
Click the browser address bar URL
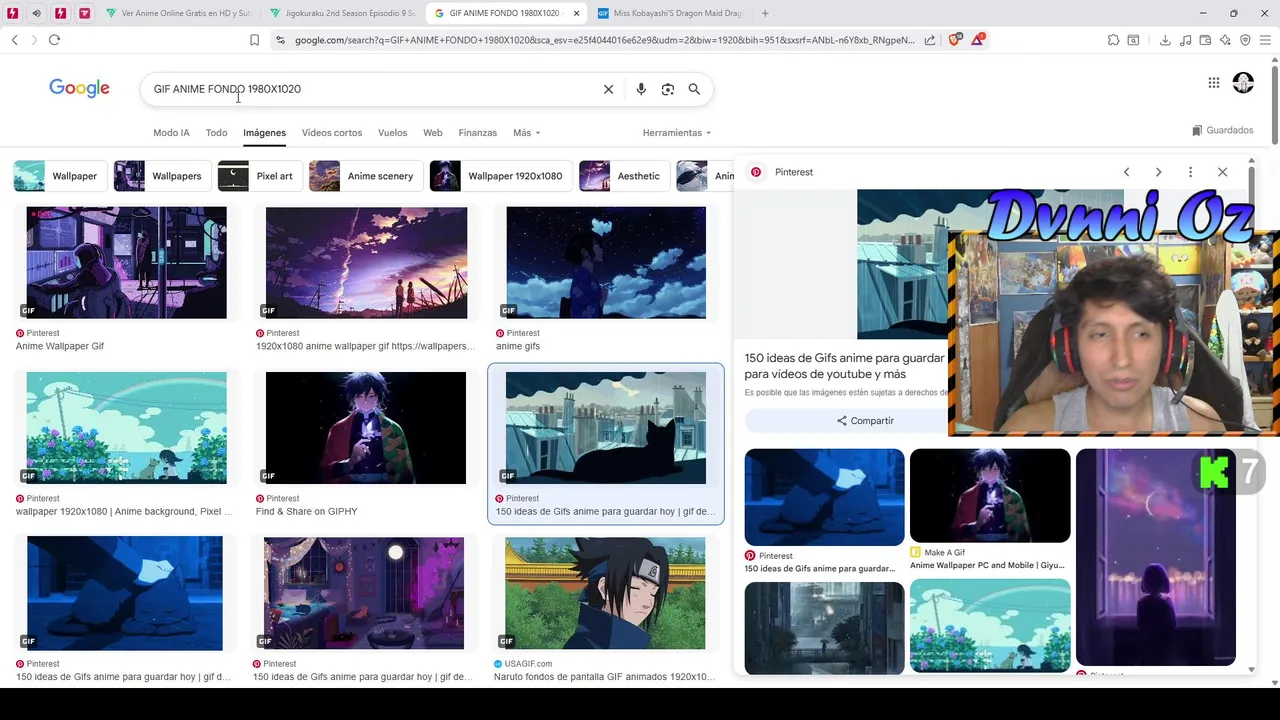[604, 40]
